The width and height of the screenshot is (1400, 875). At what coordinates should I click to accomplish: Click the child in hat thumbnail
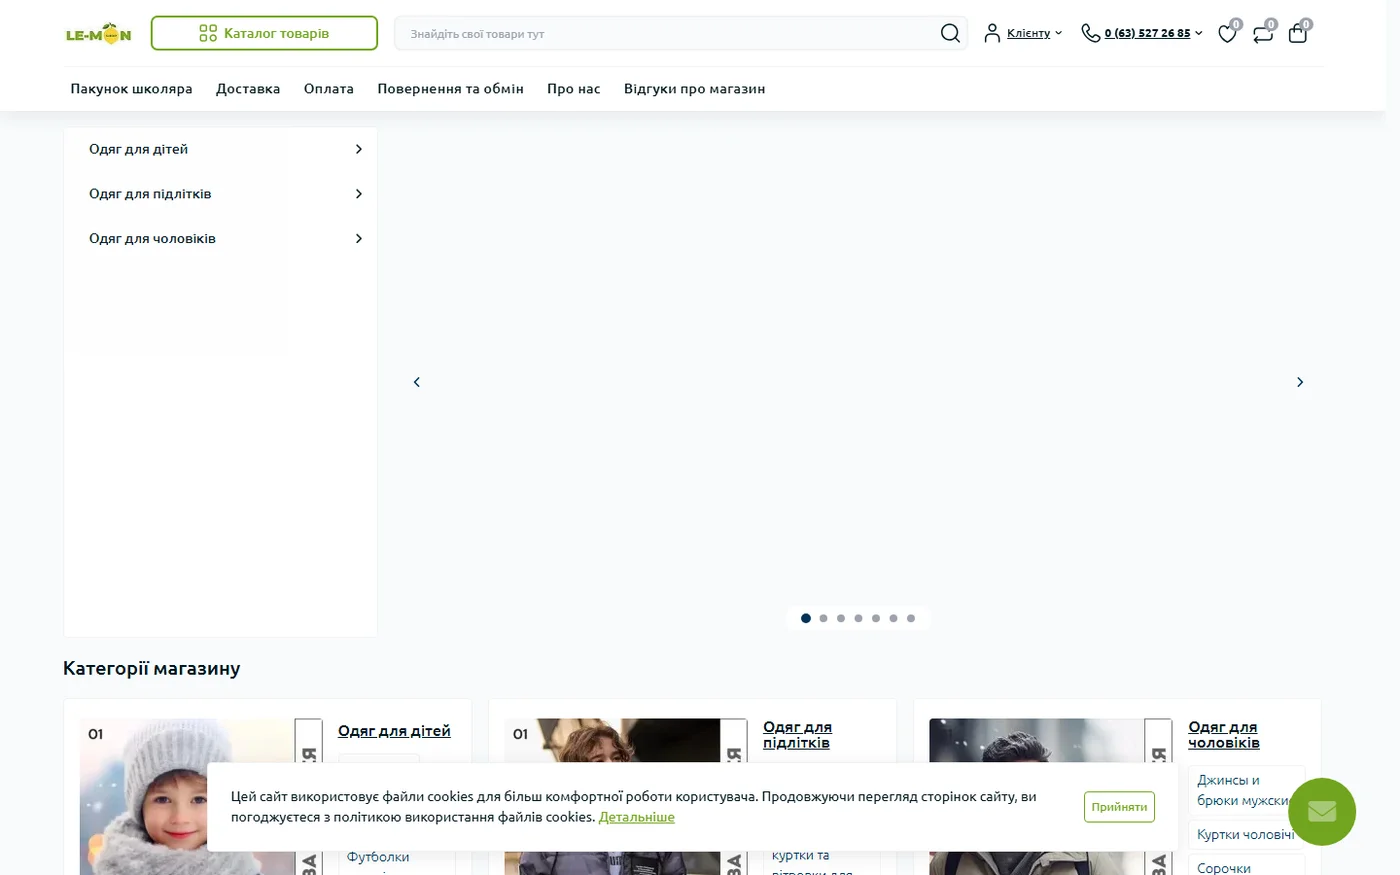tap(188, 796)
